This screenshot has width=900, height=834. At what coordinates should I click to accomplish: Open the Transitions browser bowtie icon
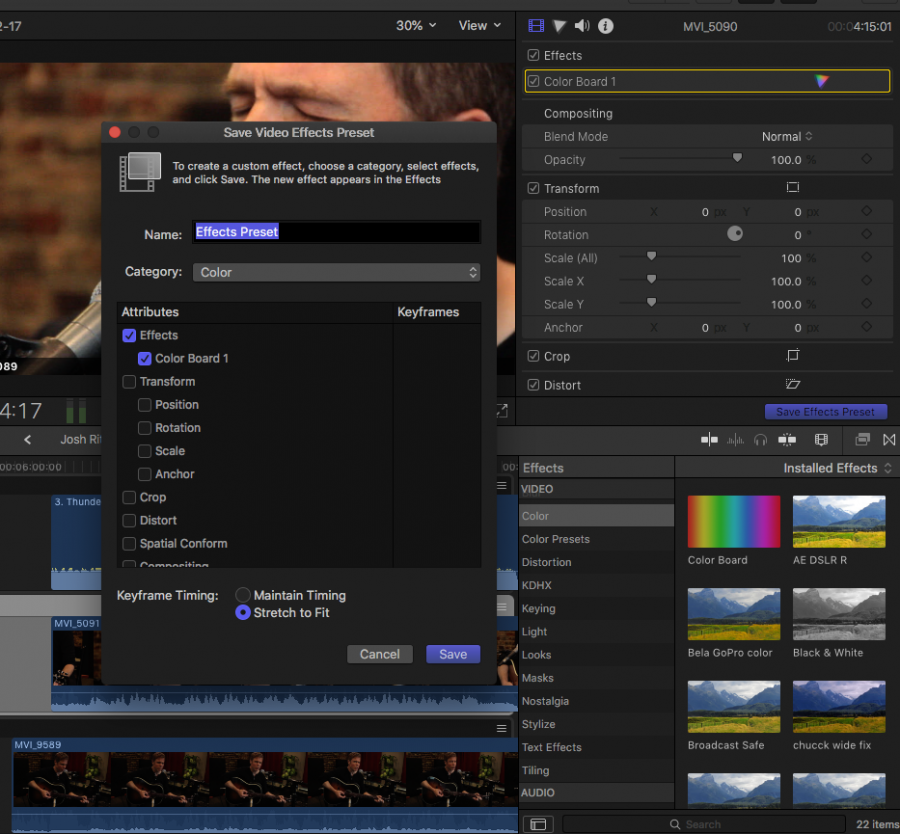(x=889, y=440)
